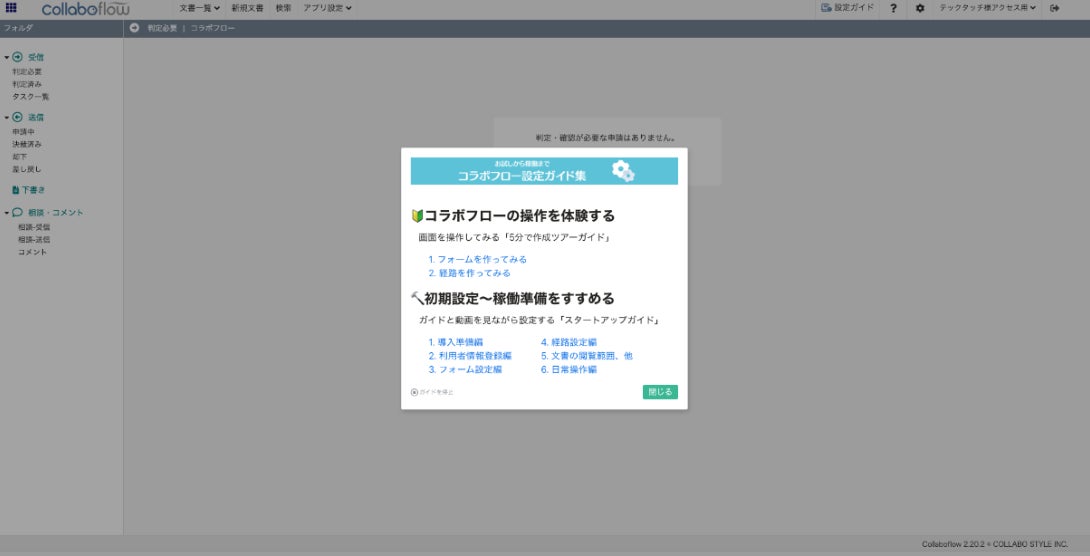1090x556 pixels.
Task: Select 判定必要 in the folder tree
Action: point(27,72)
